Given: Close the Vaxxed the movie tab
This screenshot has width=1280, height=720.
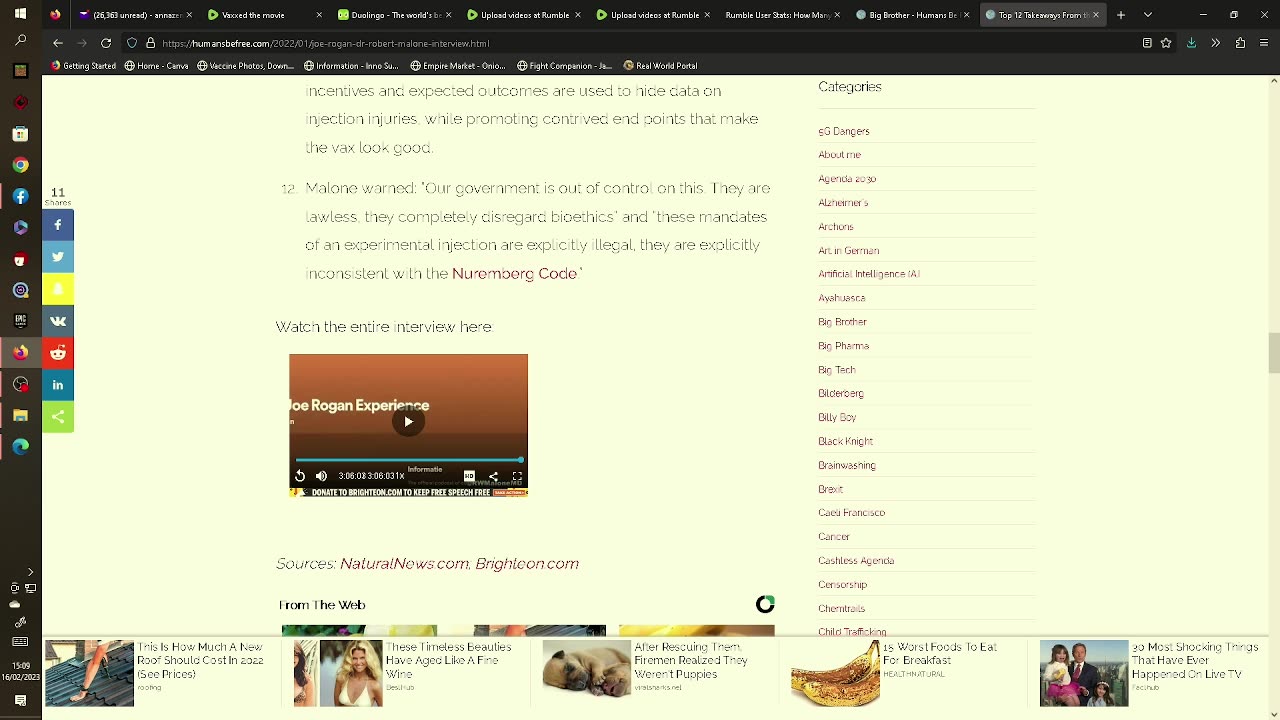Looking at the screenshot, I should pos(319,15).
